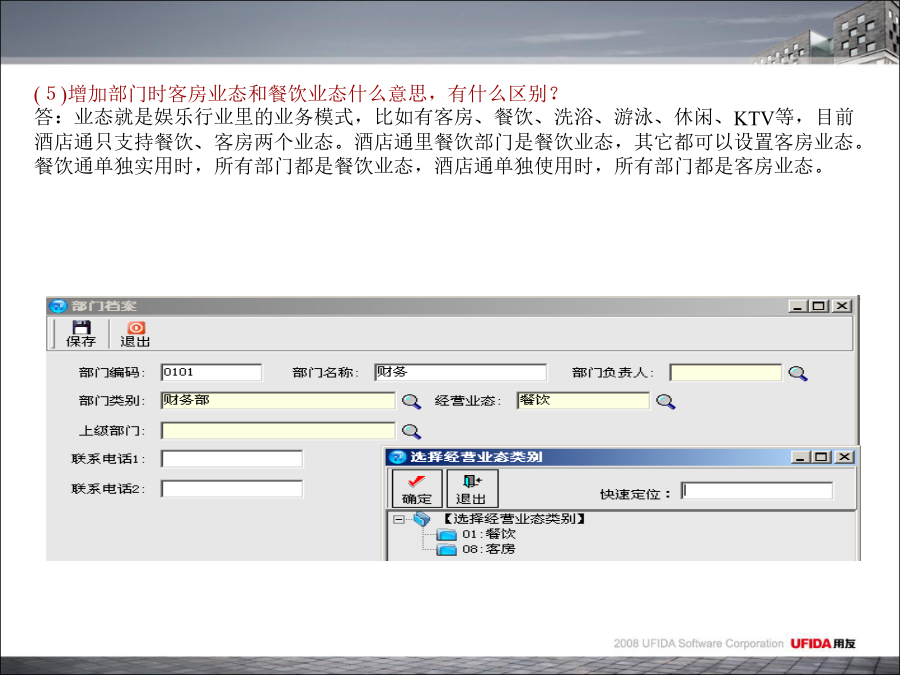The image size is (900, 675).
Task: Open lookup magnifier next to 部门负责人
Action: click(797, 373)
